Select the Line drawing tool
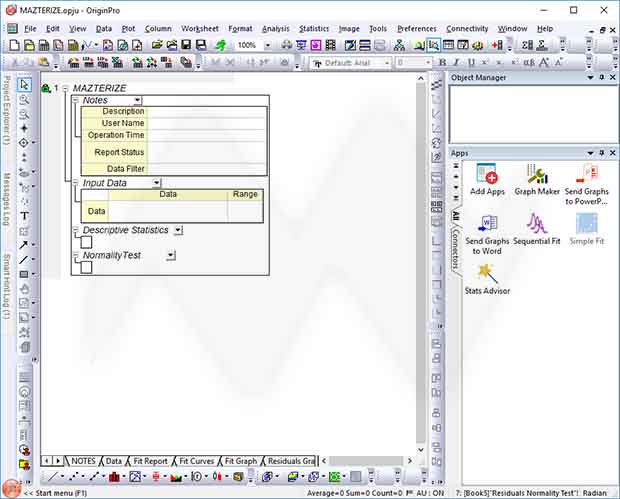This screenshot has height=499, width=620. [24, 259]
